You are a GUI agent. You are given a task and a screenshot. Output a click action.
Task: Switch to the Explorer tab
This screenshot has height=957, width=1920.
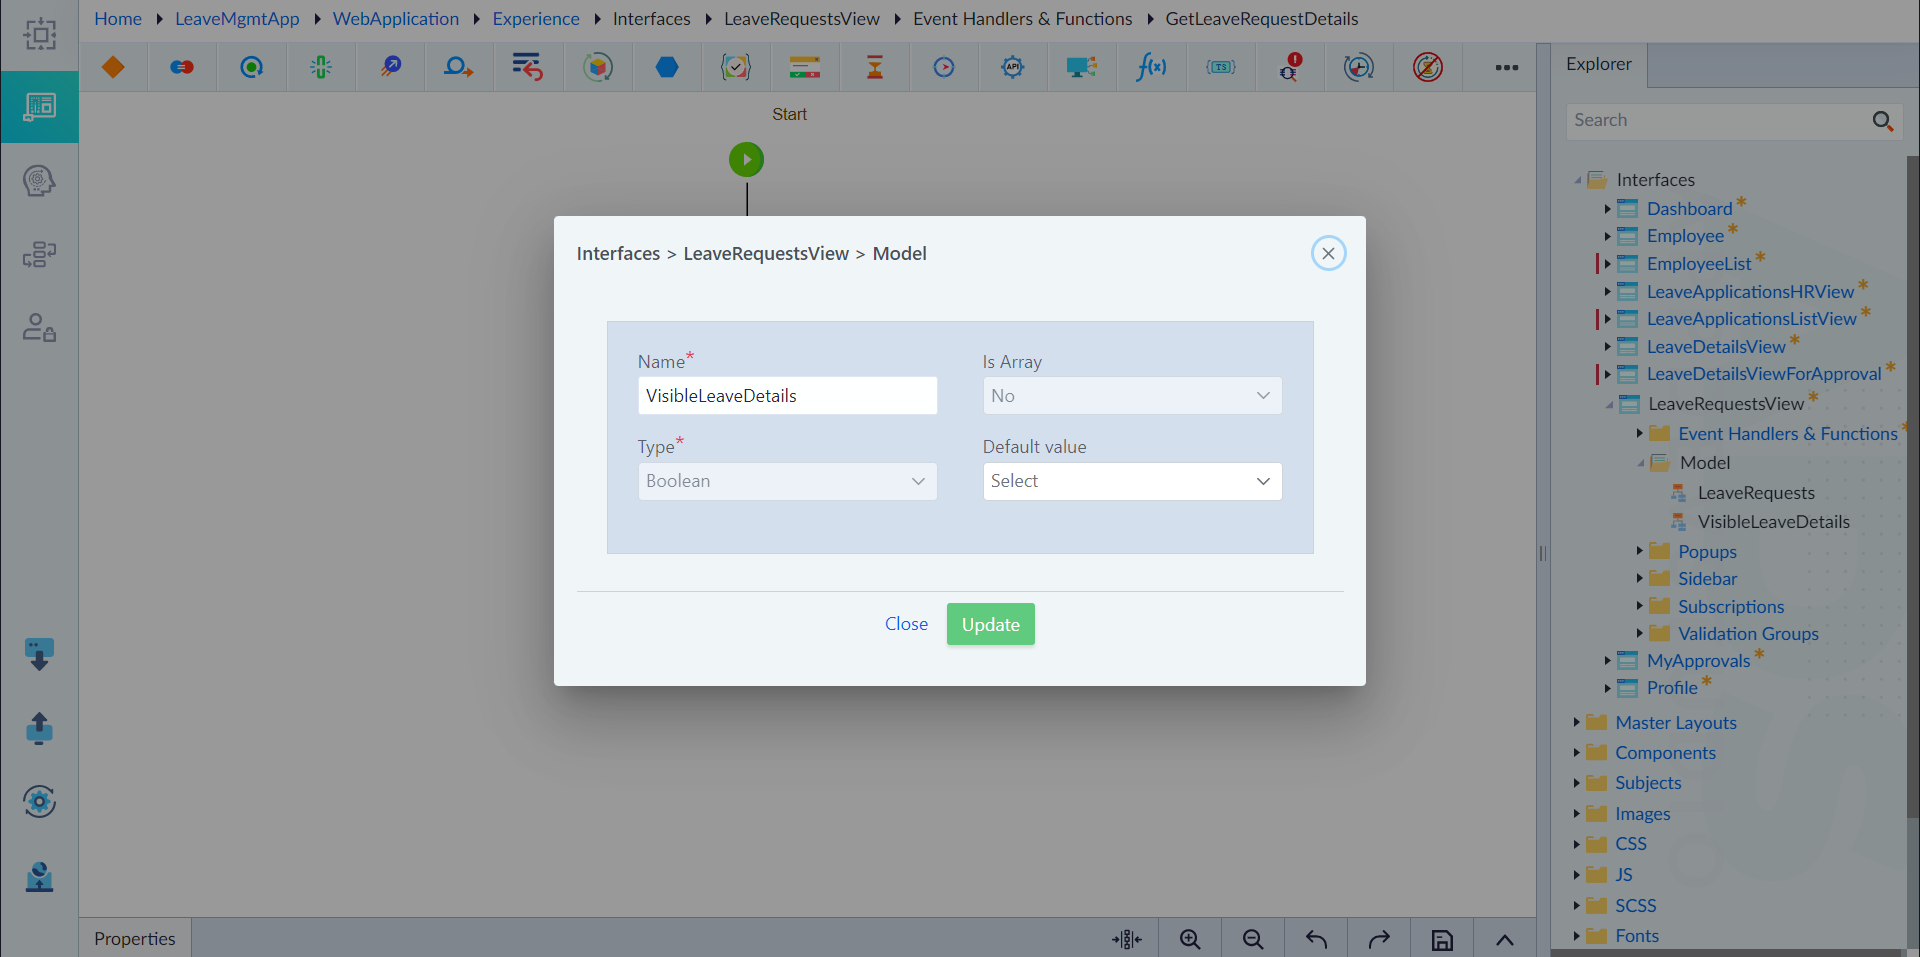[1598, 65]
